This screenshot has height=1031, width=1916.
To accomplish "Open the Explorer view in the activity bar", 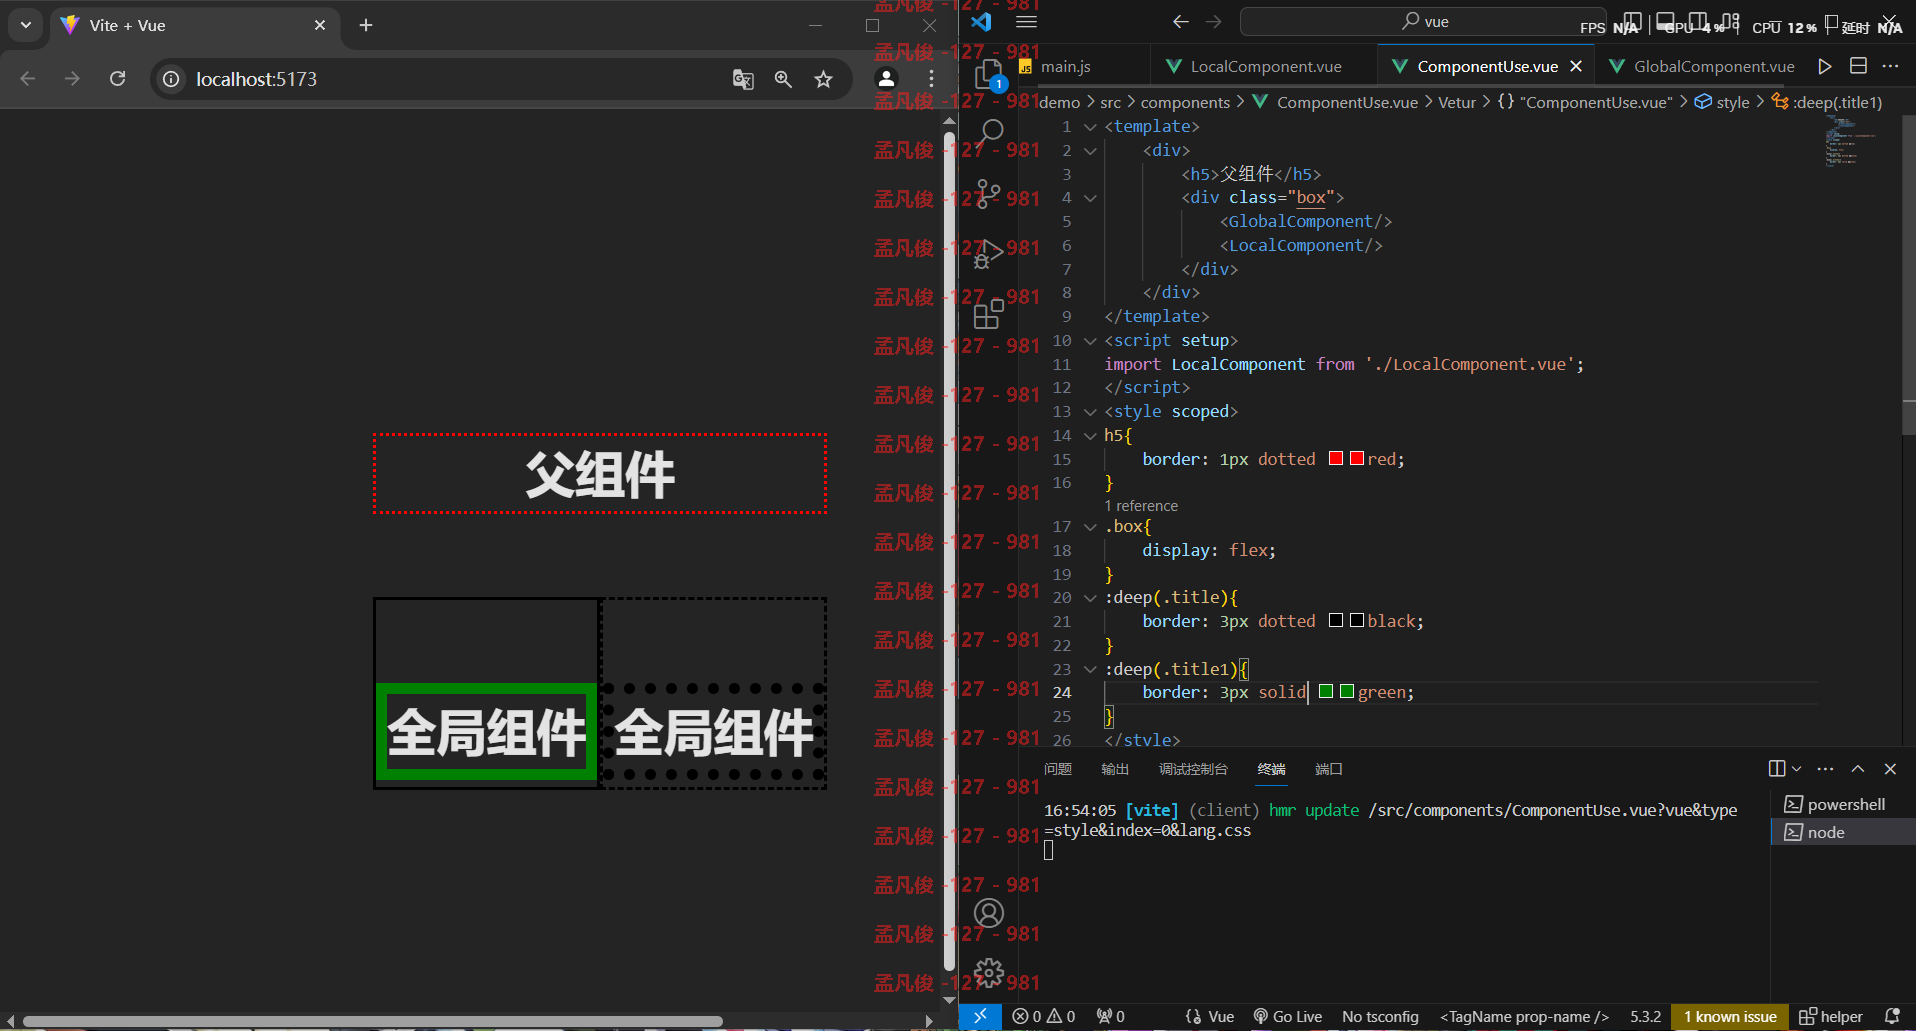I will (989, 75).
